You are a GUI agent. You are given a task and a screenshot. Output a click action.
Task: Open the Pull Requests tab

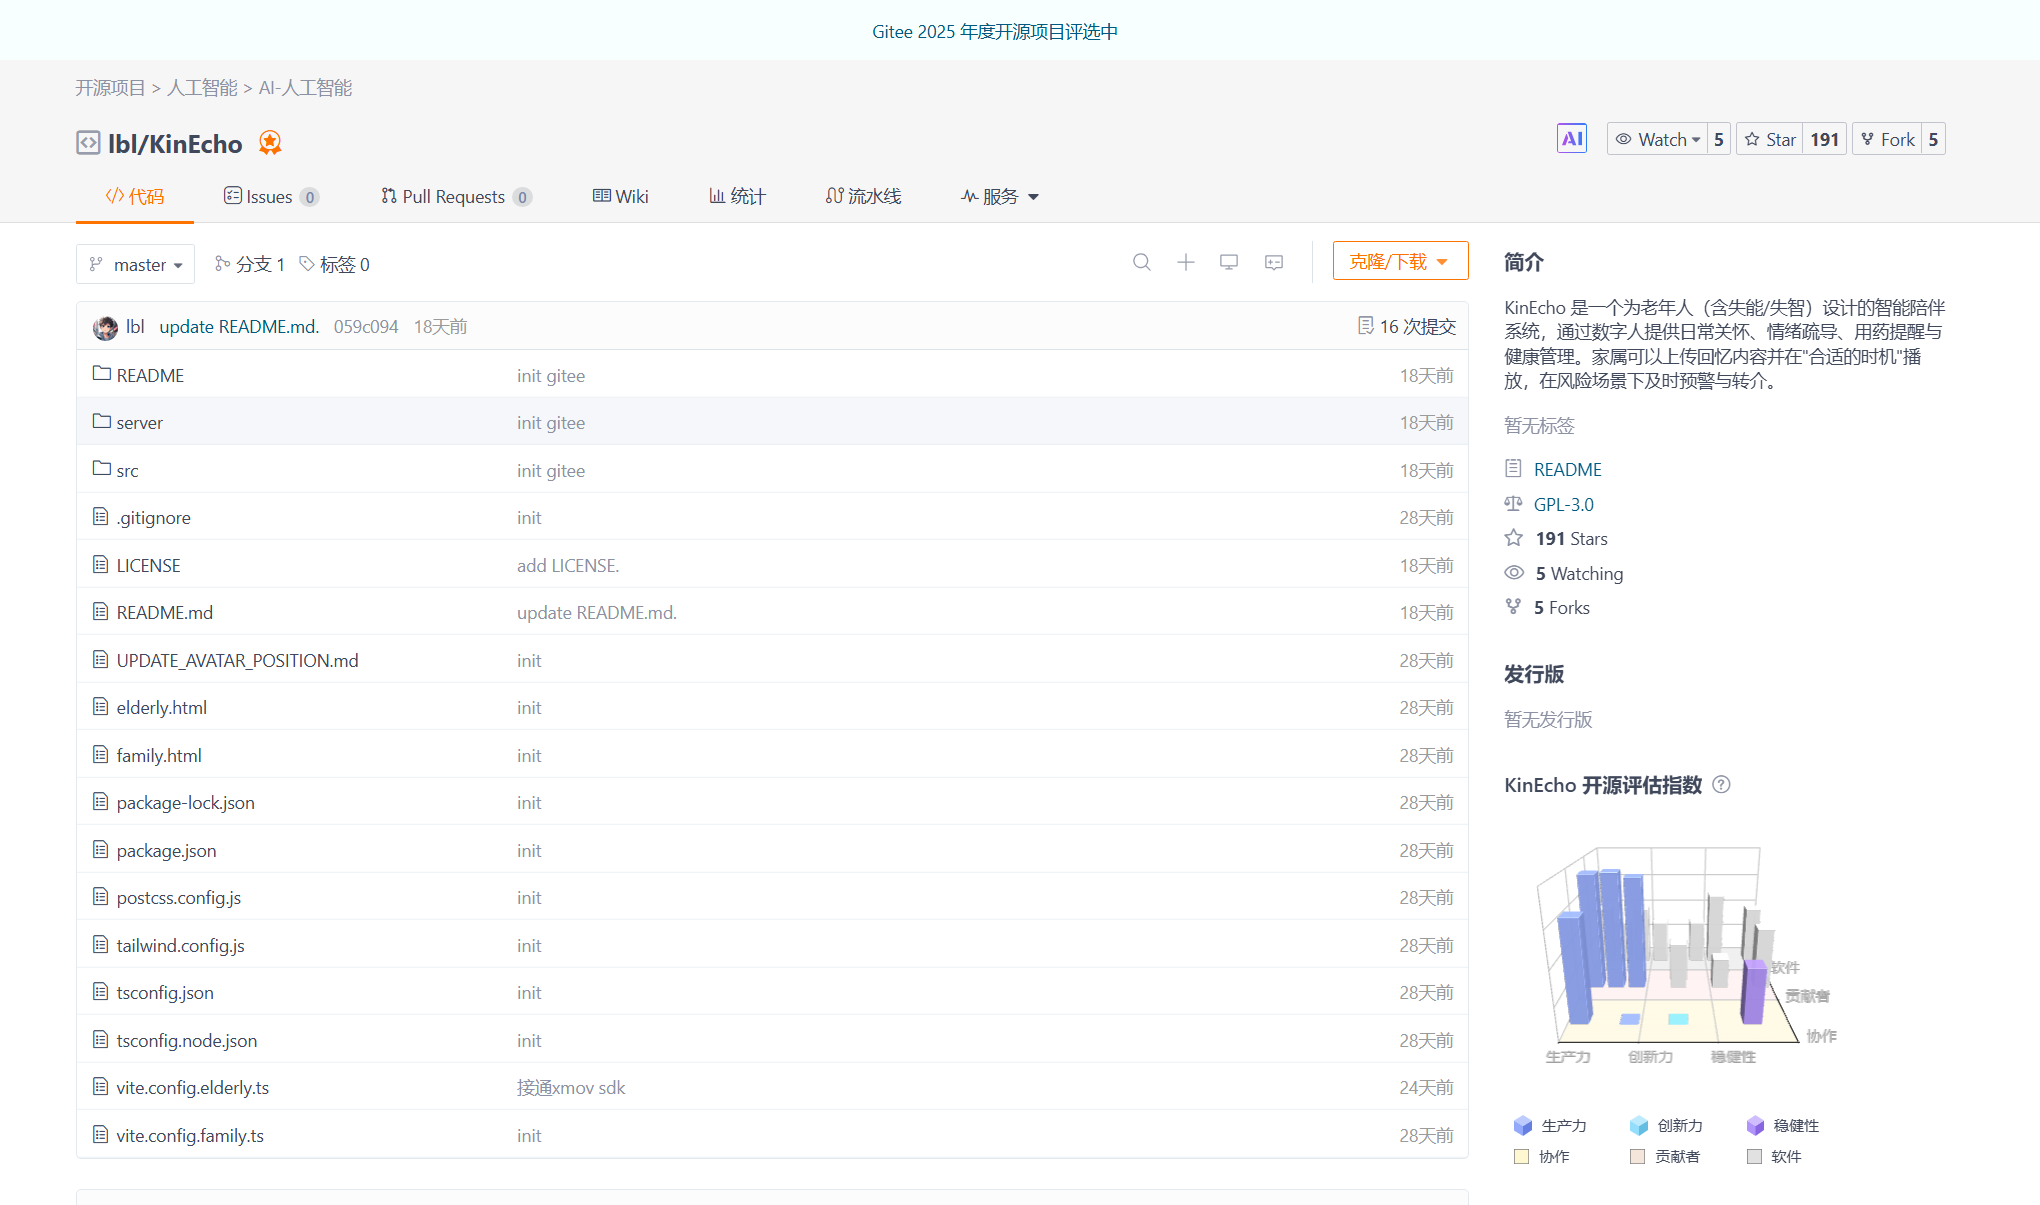point(455,197)
